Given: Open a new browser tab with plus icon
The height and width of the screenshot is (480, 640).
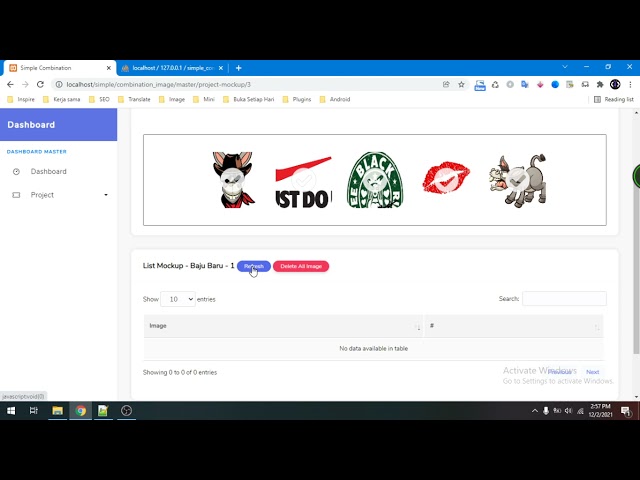Looking at the screenshot, I should pos(239,68).
